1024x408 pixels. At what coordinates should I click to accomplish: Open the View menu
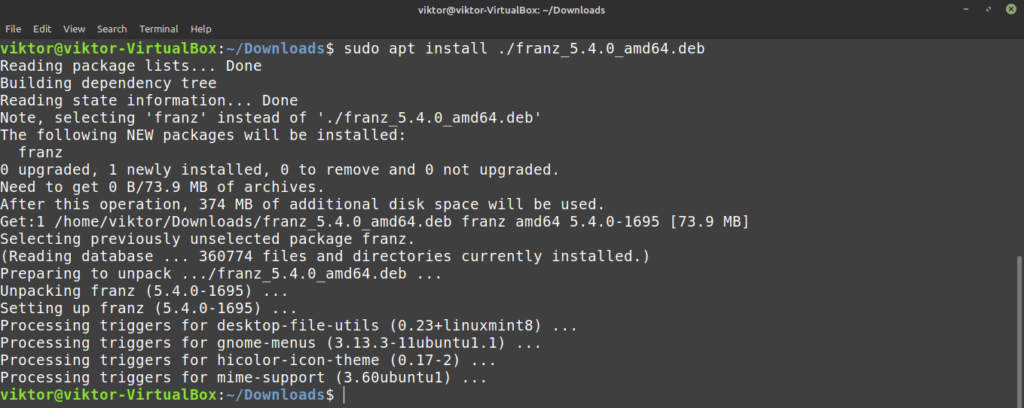click(75, 29)
